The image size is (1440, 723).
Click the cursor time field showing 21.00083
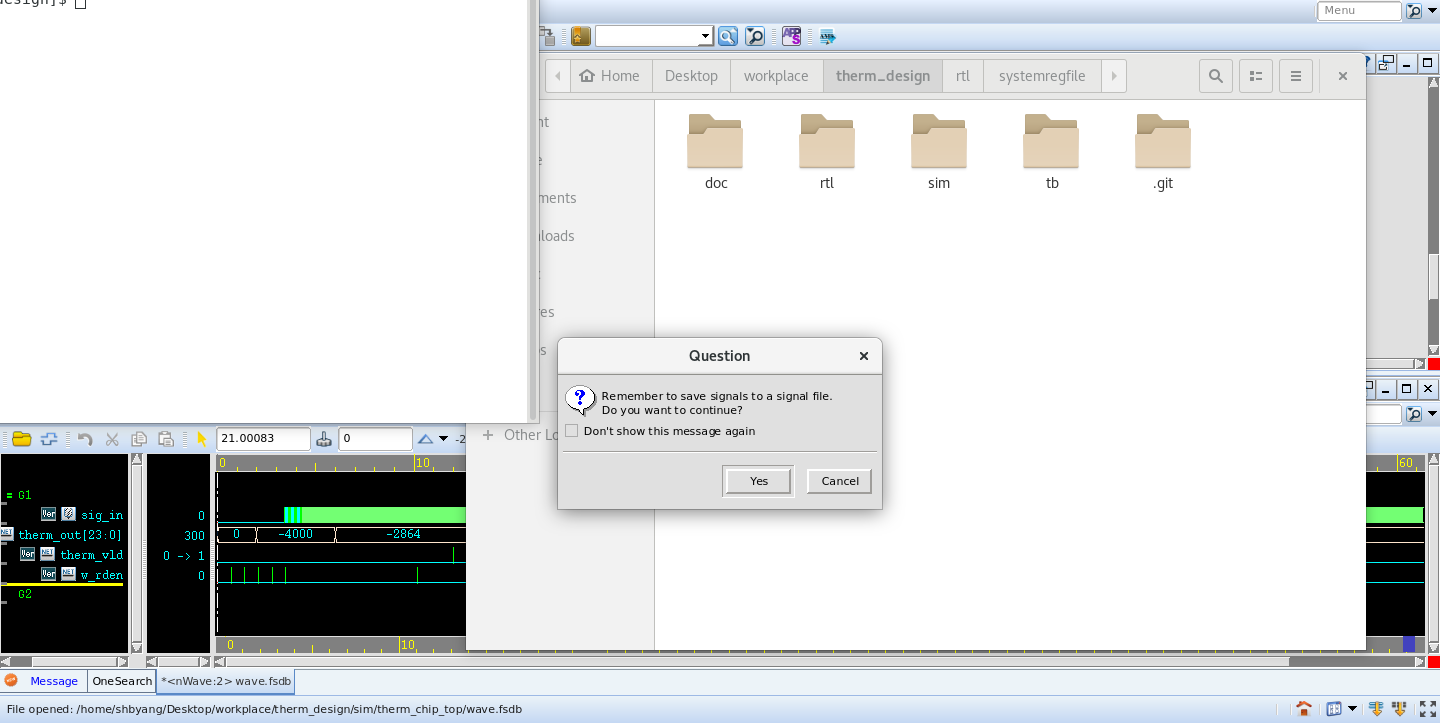point(263,439)
